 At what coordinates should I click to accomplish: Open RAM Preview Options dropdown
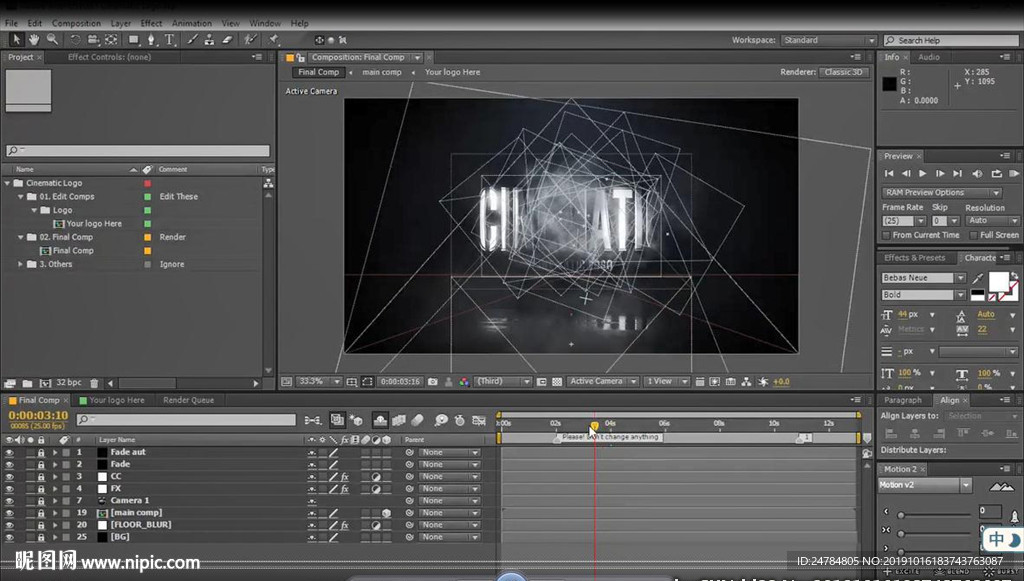pyautogui.click(x=942, y=193)
